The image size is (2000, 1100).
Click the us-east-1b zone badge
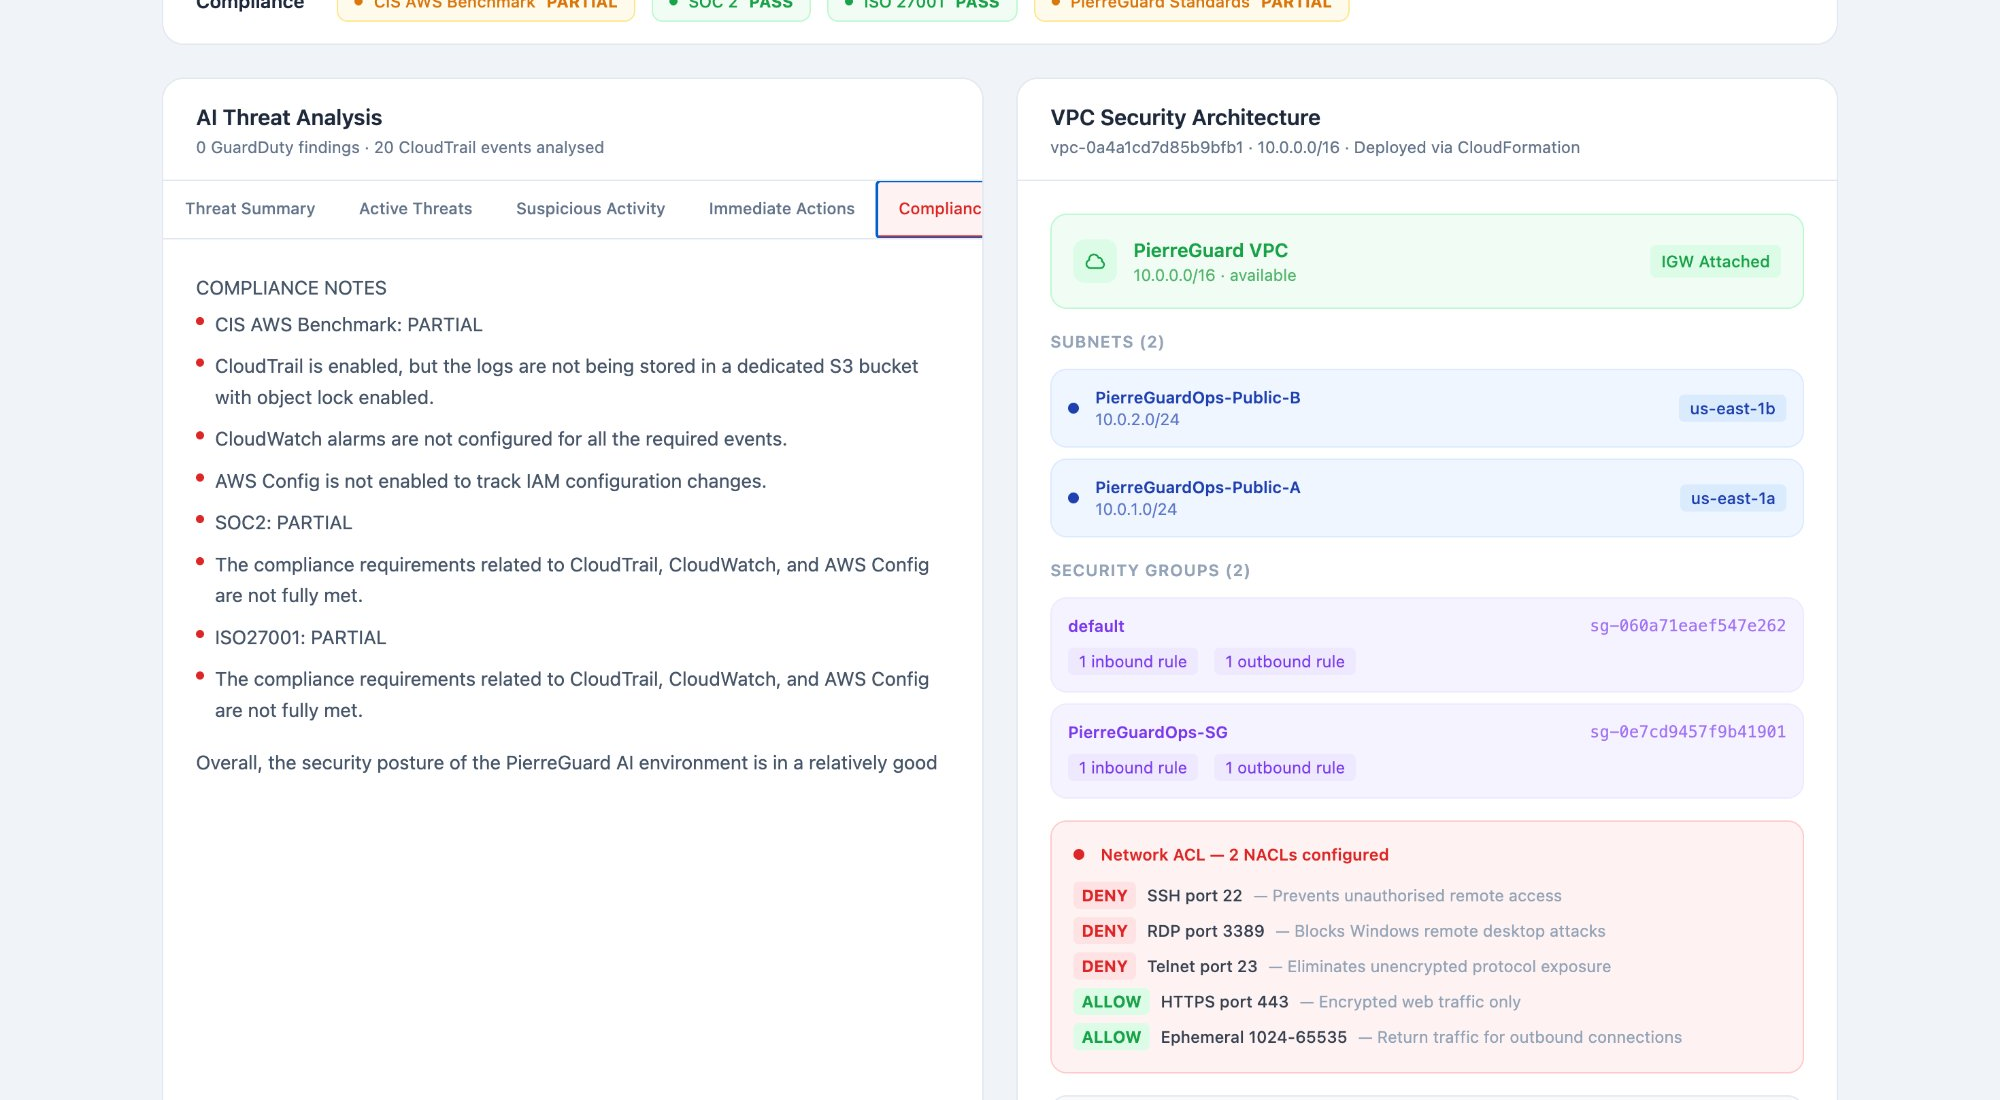point(1731,408)
